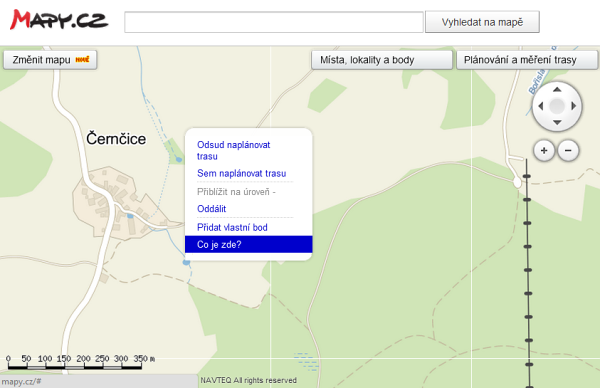Pan map up with compass arrow

coord(557,90)
